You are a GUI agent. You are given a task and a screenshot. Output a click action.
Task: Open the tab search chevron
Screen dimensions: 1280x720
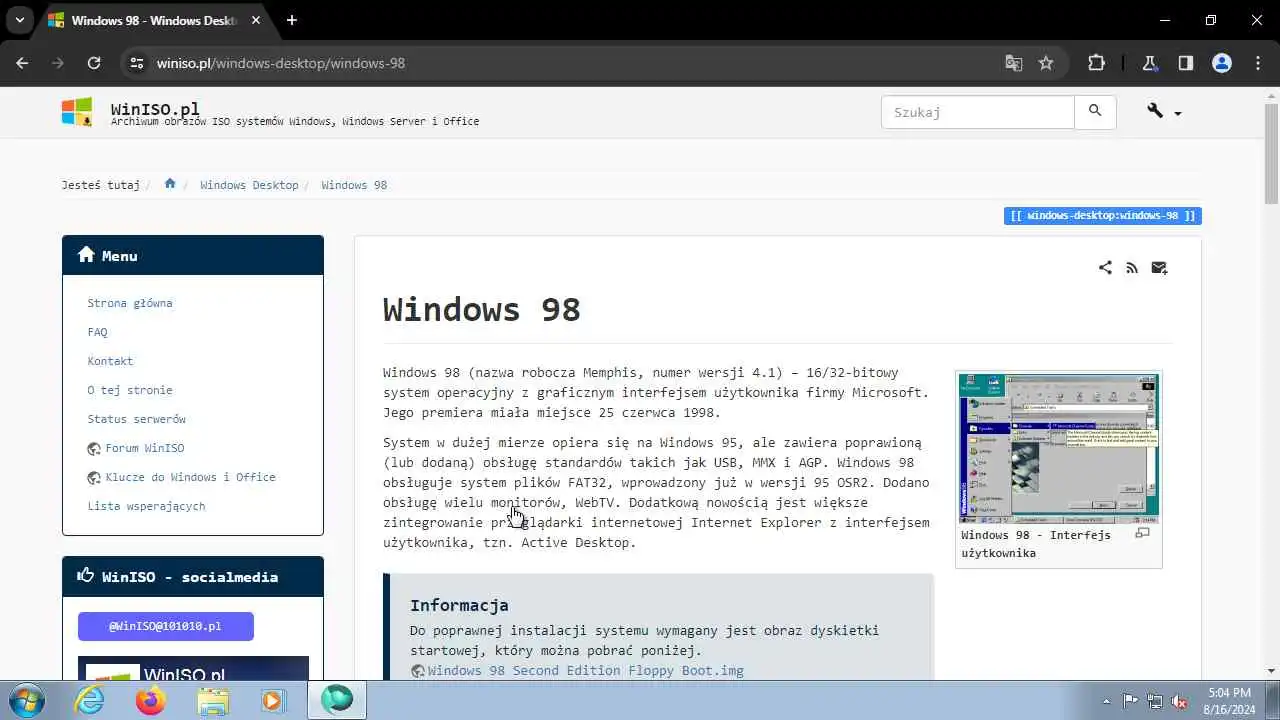pyautogui.click(x=19, y=20)
